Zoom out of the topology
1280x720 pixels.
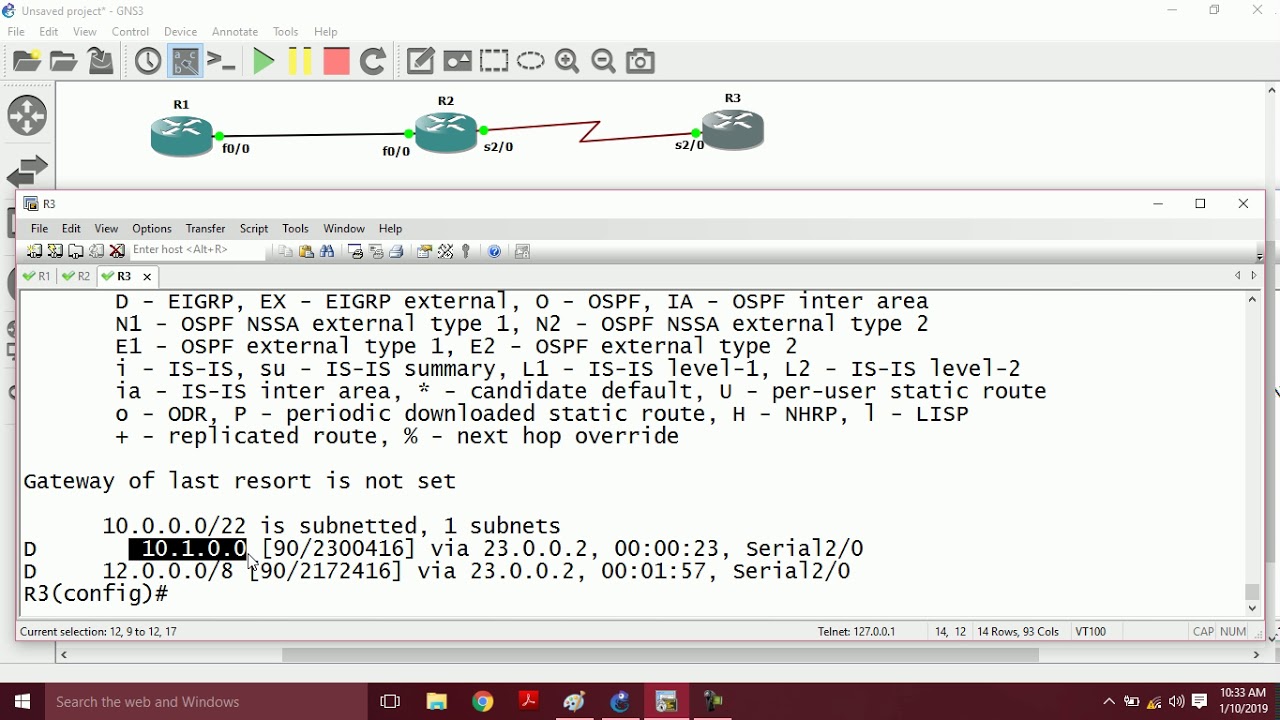(604, 61)
